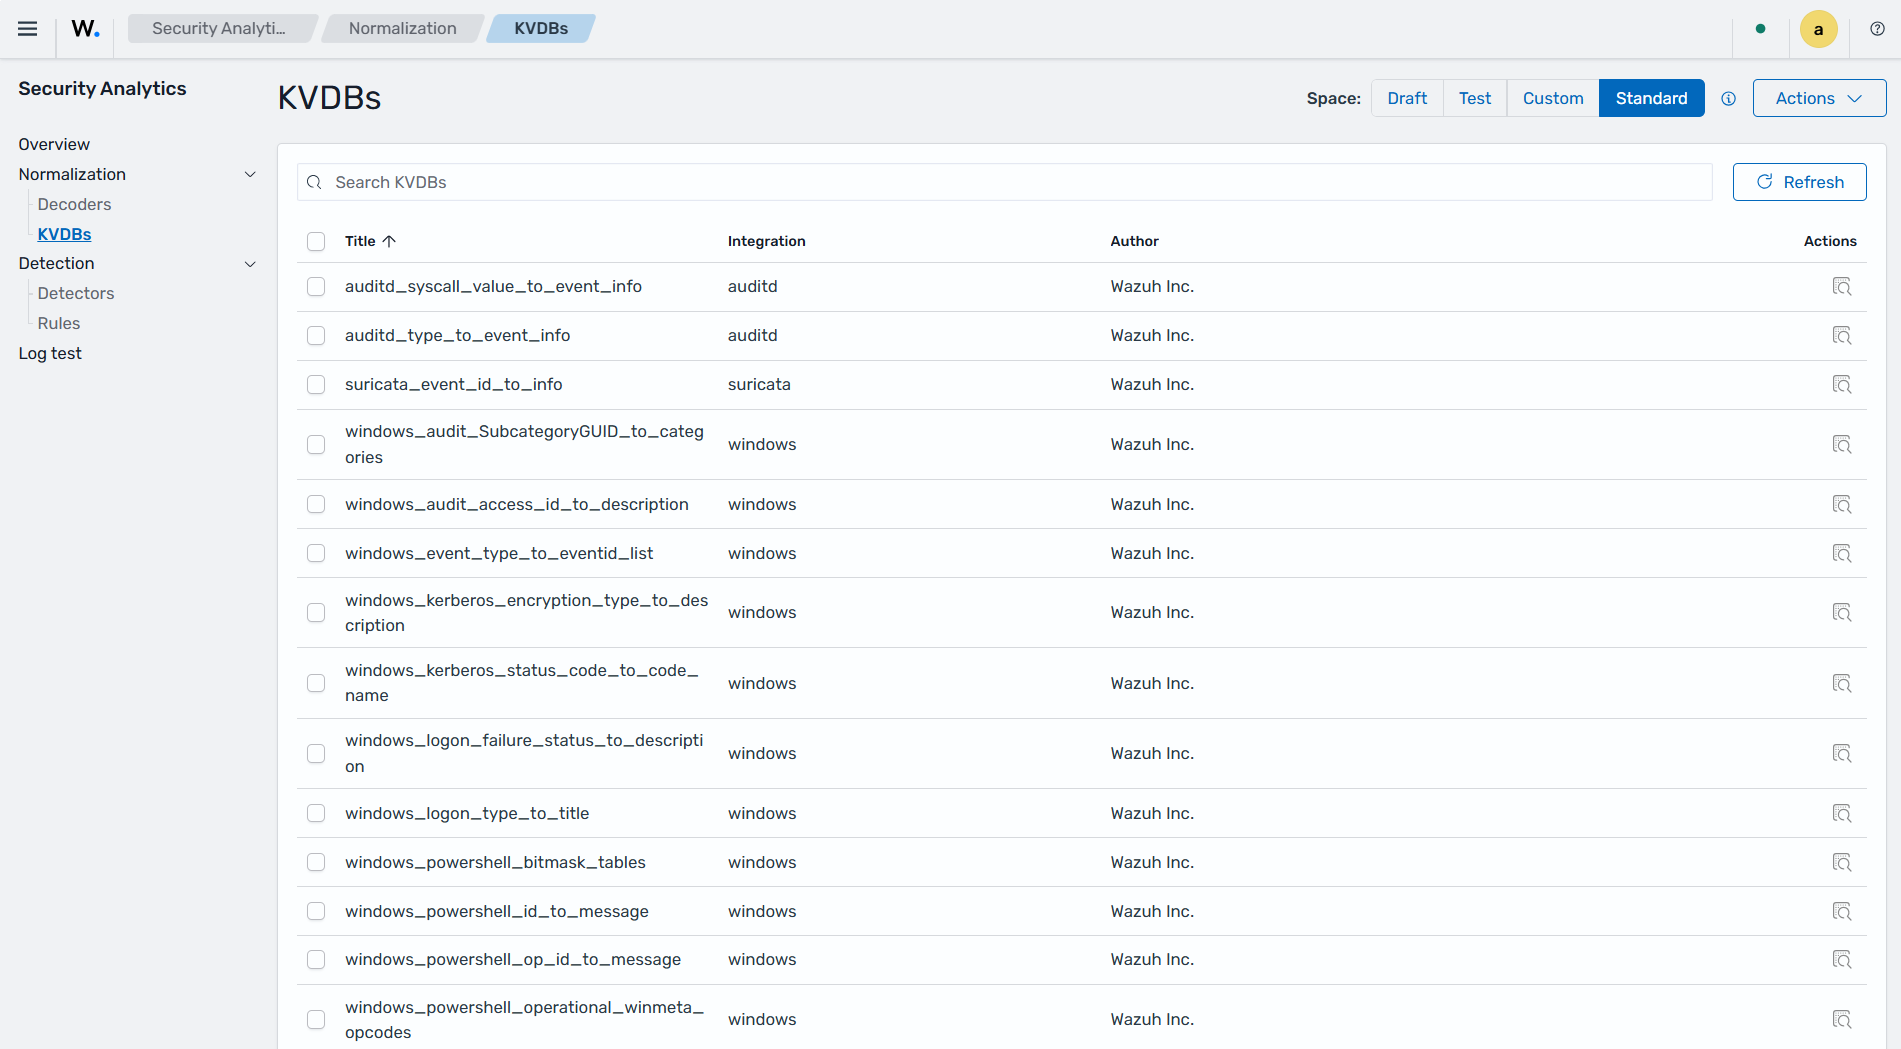The width and height of the screenshot is (1901, 1049).
Task: Open the hamburger navigation menu
Action: [28, 28]
